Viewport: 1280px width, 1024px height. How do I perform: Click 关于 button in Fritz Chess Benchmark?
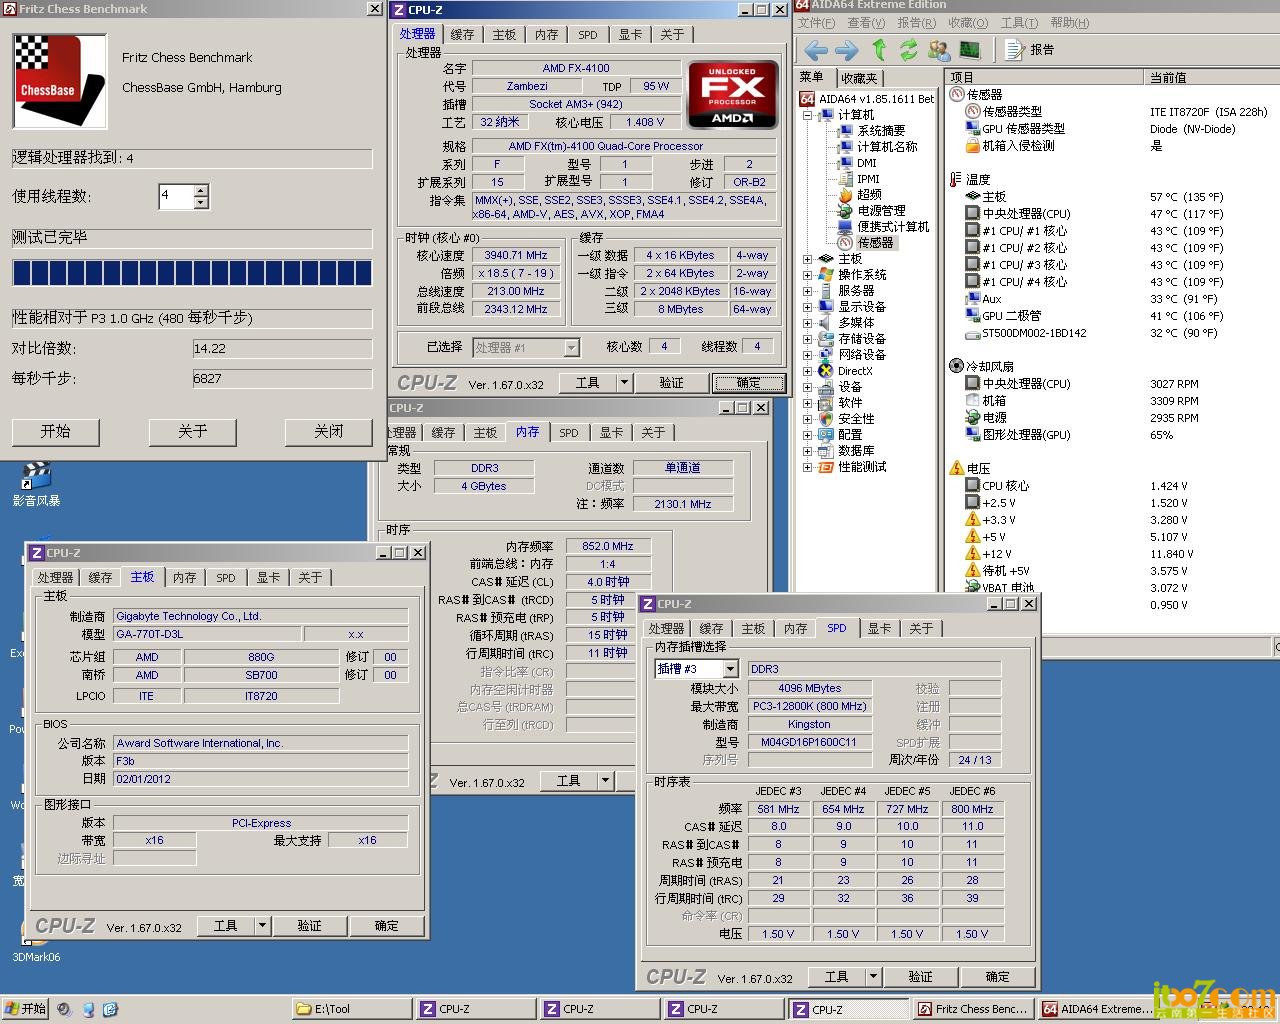coord(192,431)
